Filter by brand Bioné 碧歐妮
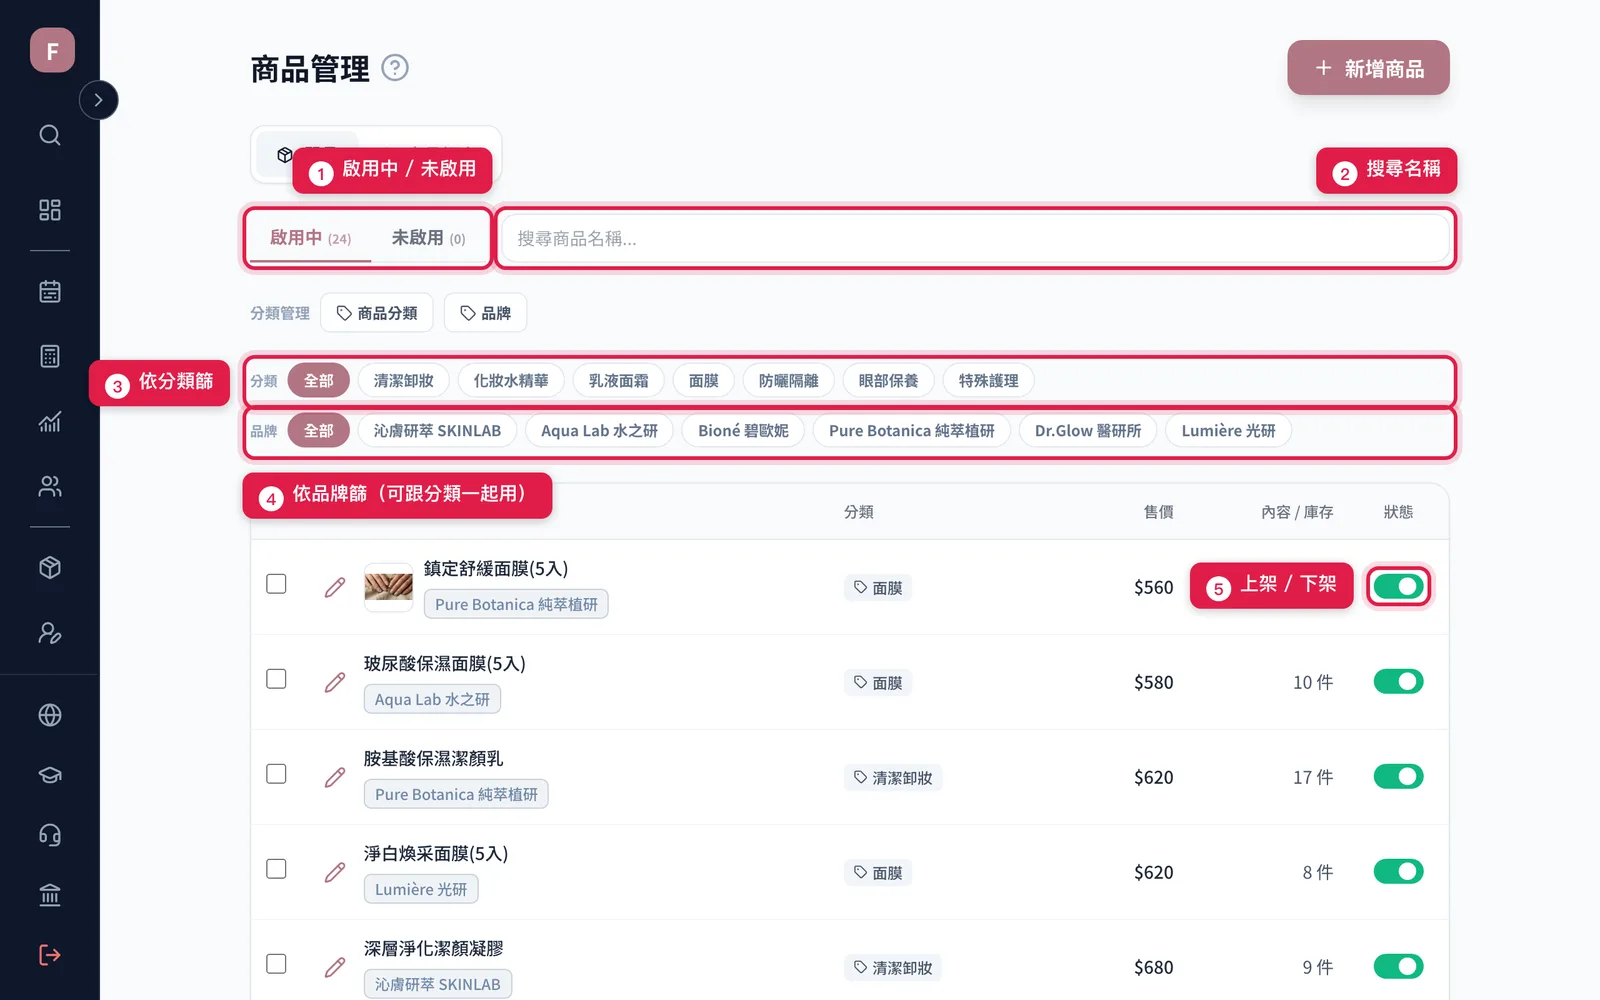The image size is (1600, 1000). pyautogui.click(x=743, y=431)
